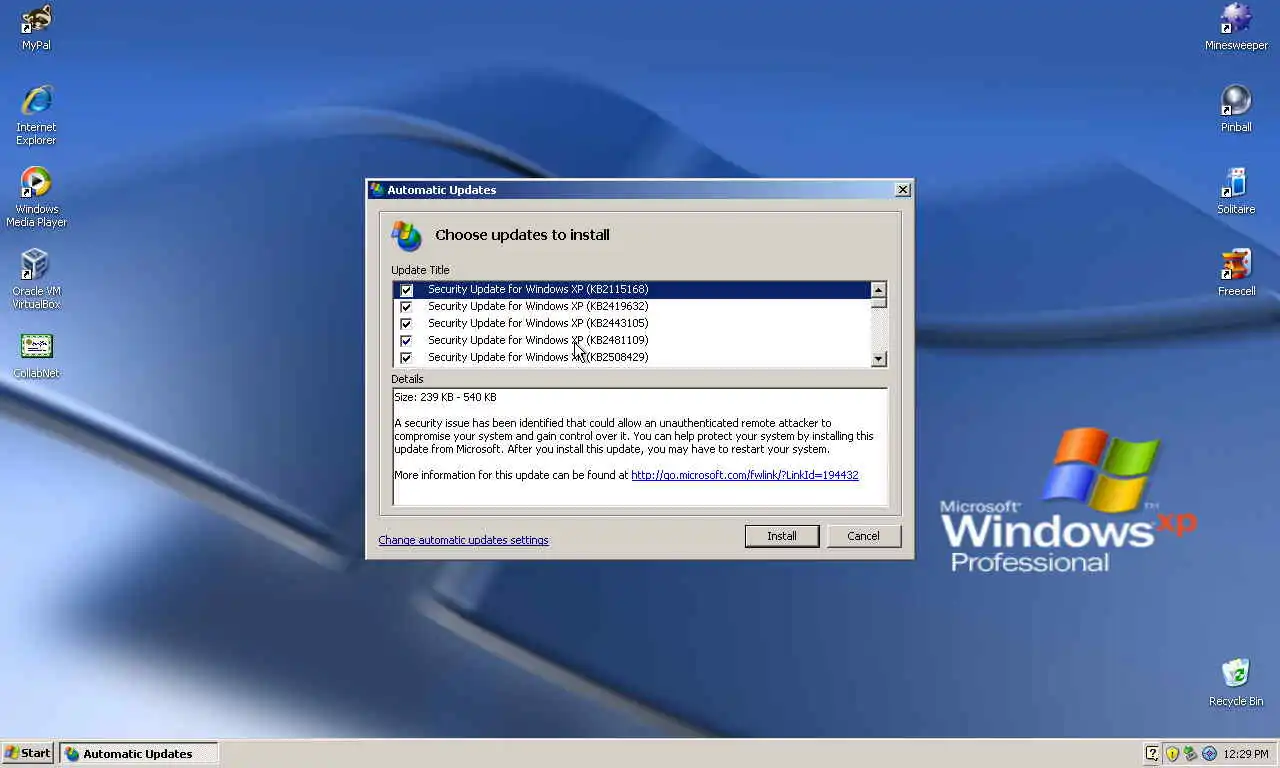Select Security Update row KB2419632

632,307
